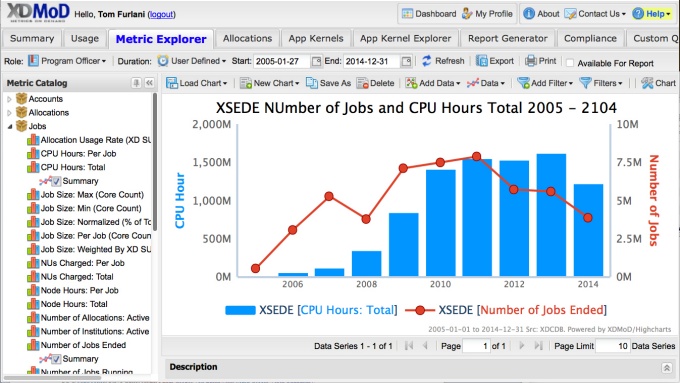
Task: Open the Start date calendar picker
Action: [x=317, y=61]
